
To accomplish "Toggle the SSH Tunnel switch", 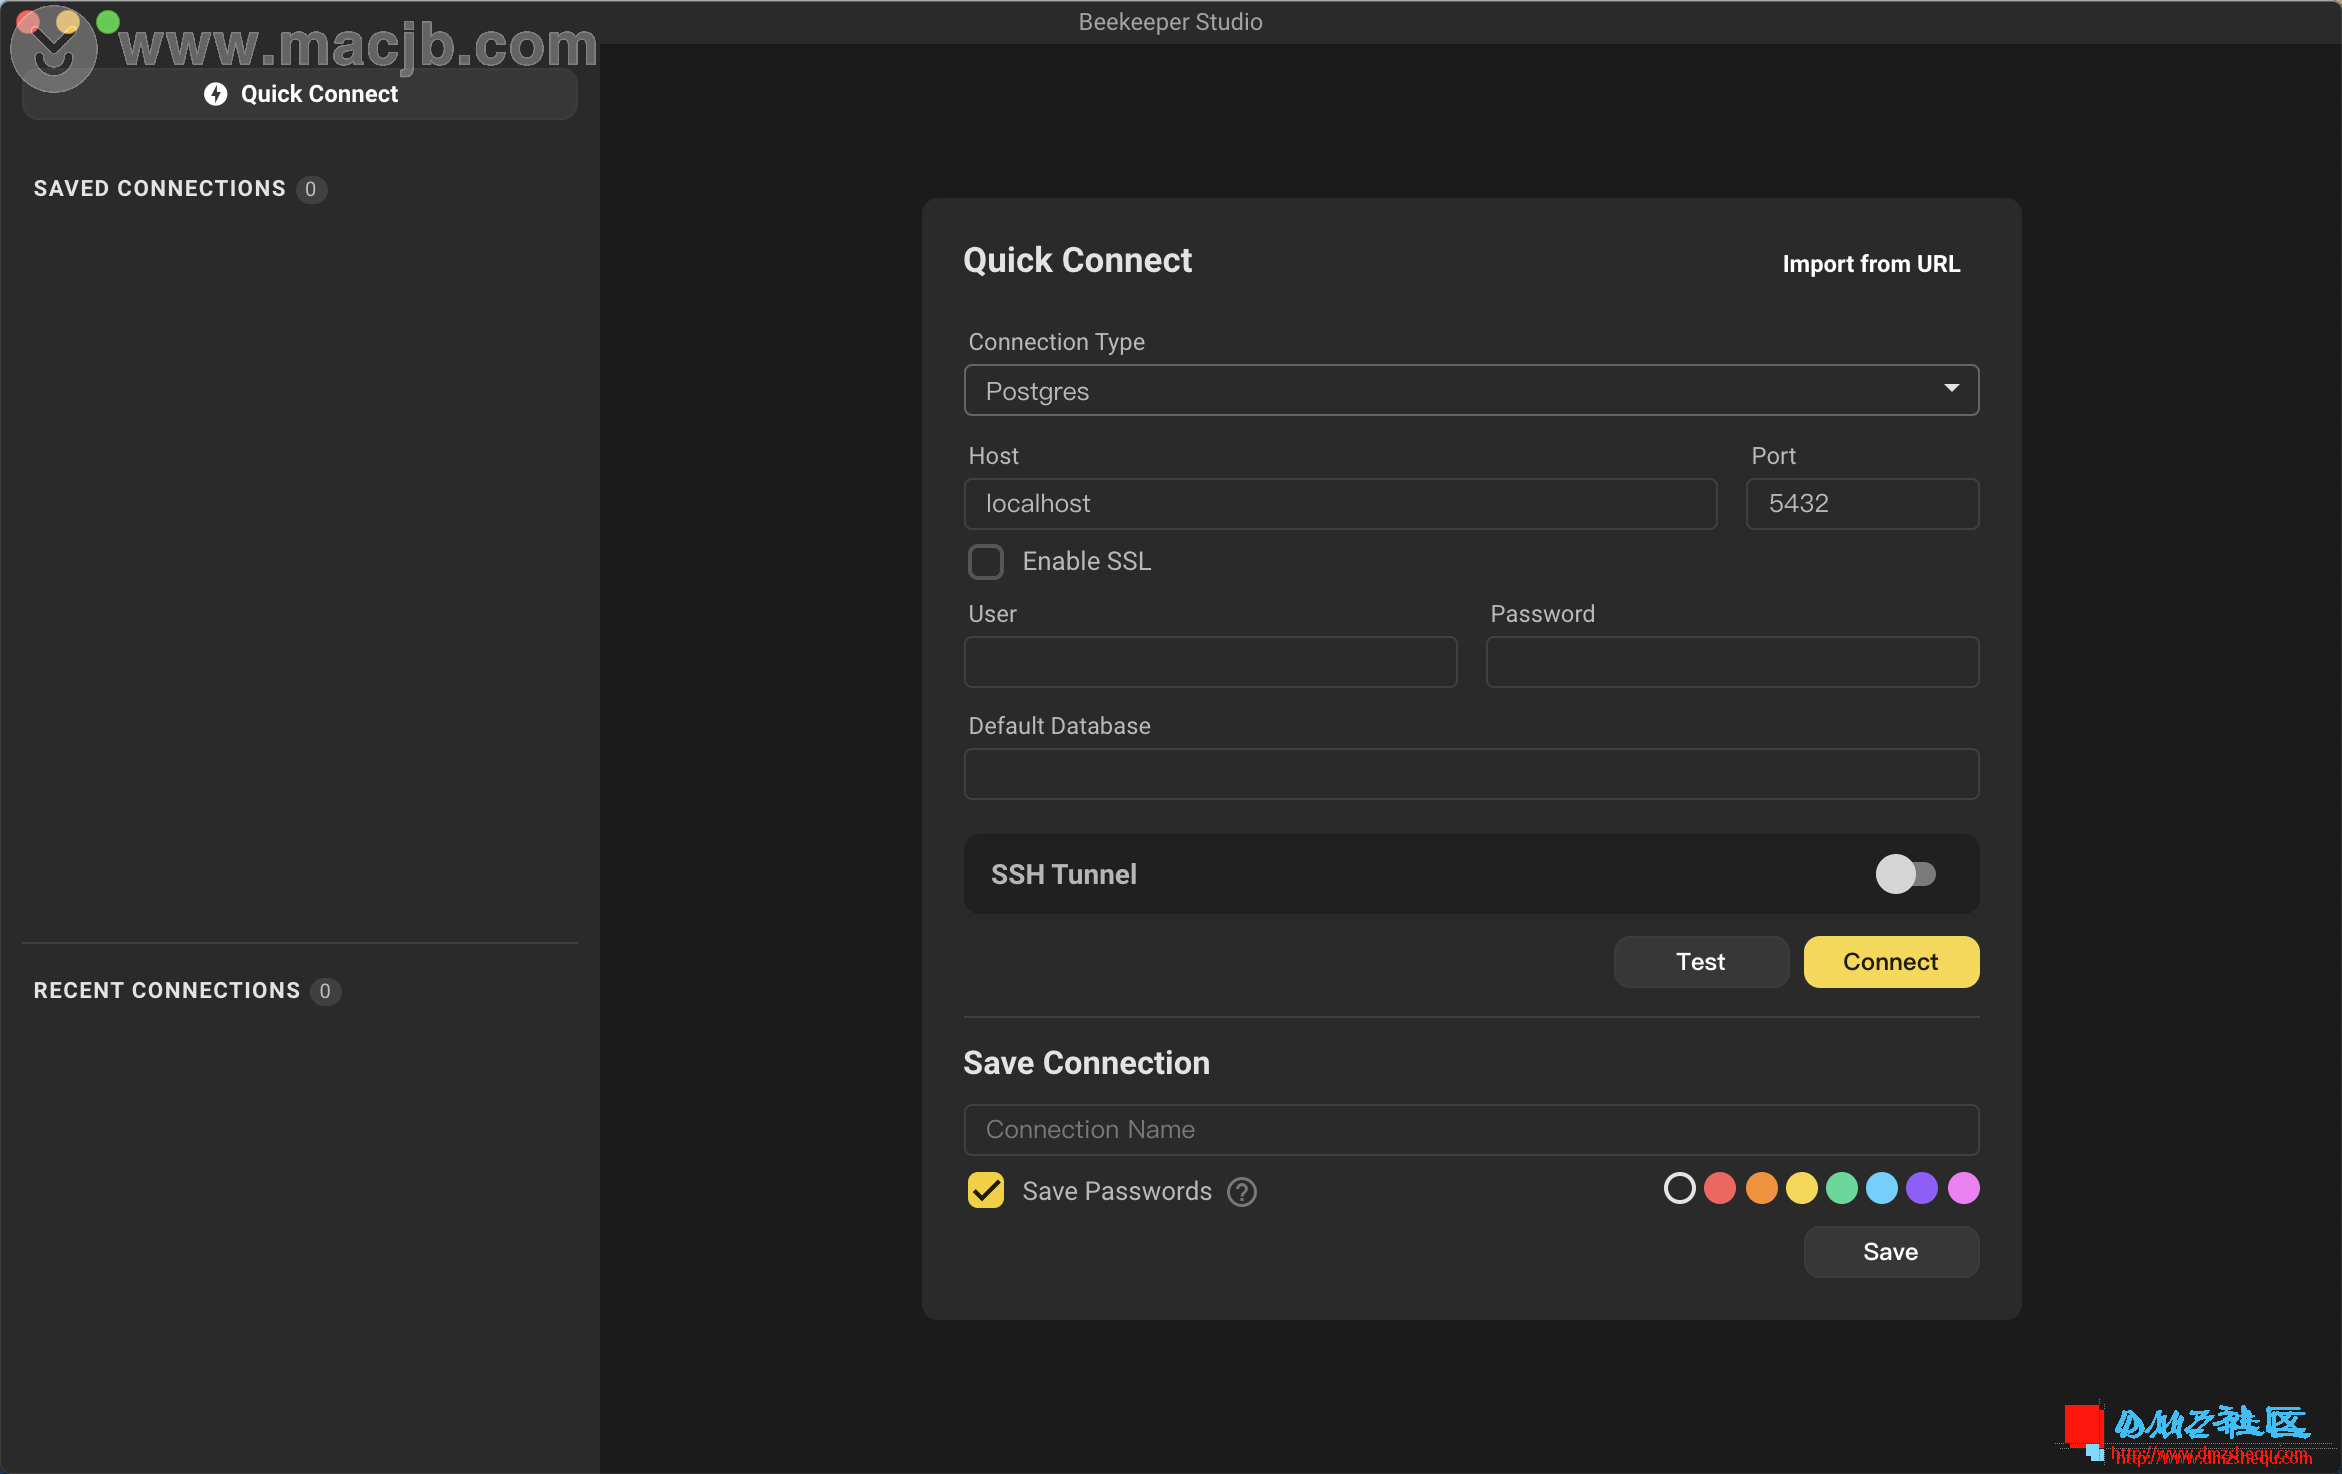I will pyautogui.click(x=1905, y=874).
